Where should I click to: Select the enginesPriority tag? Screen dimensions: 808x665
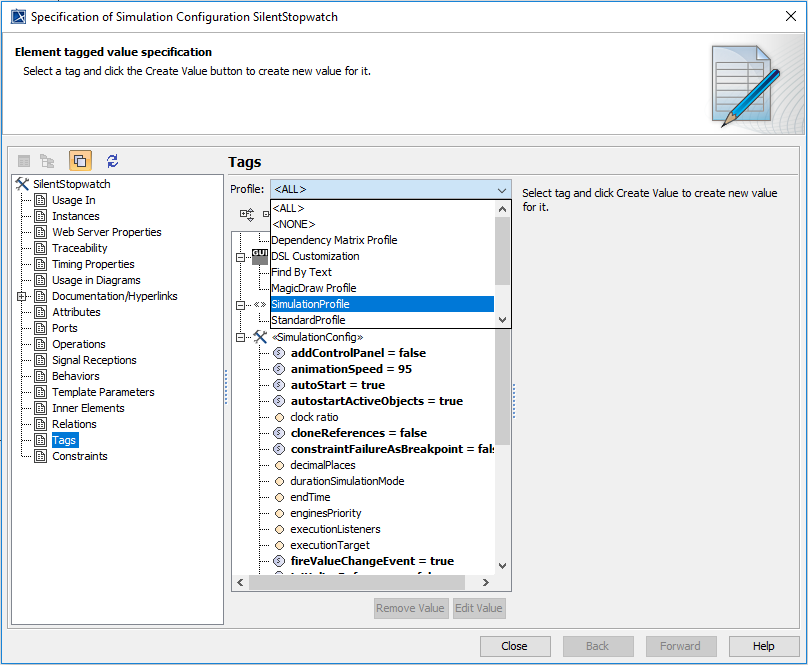tap(326, 513)
